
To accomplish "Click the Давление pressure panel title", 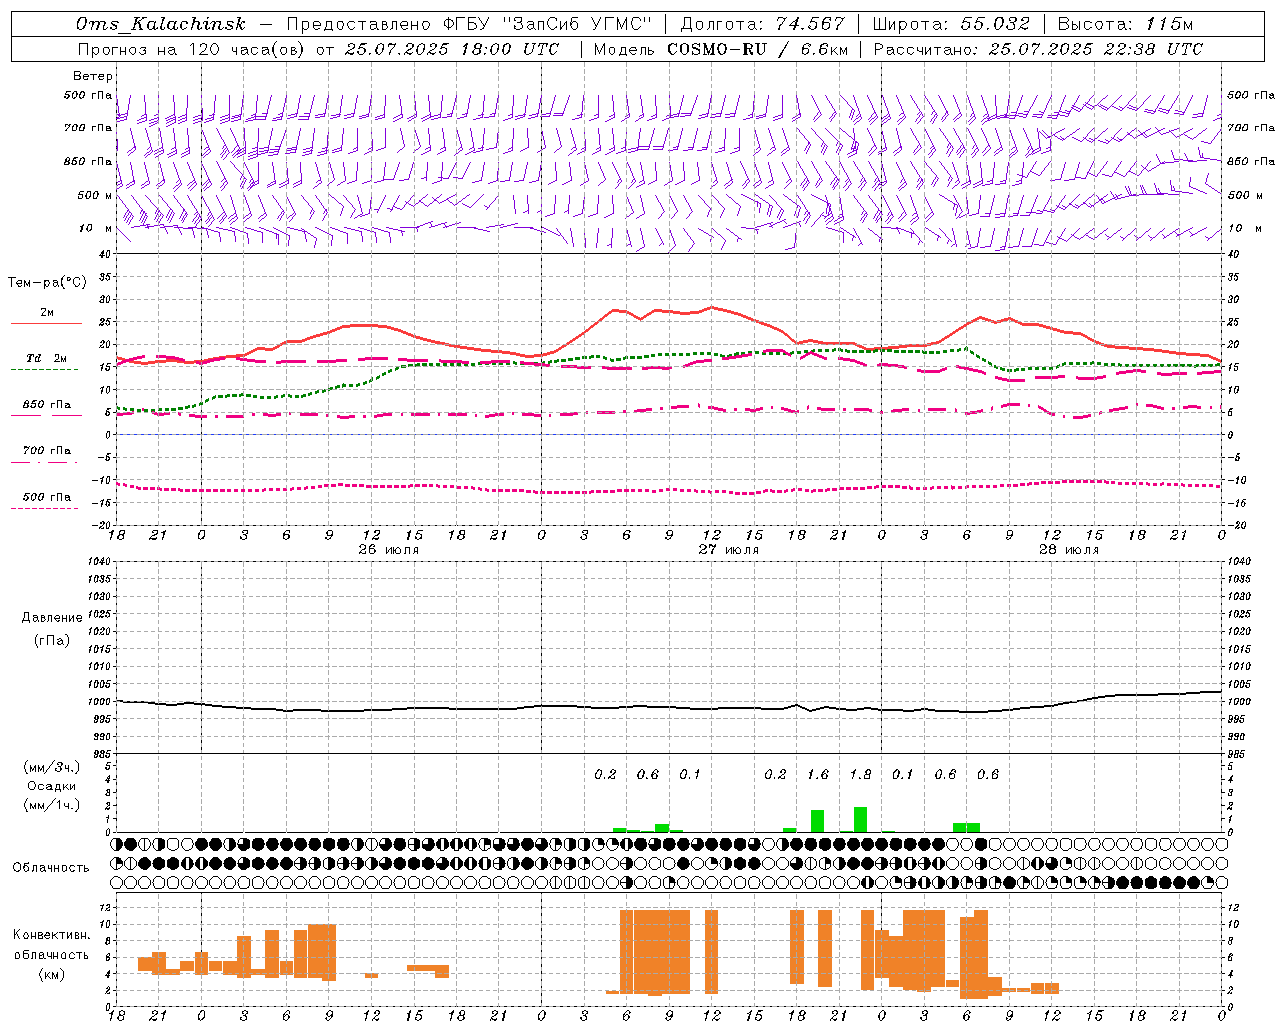I will point(52,618).
